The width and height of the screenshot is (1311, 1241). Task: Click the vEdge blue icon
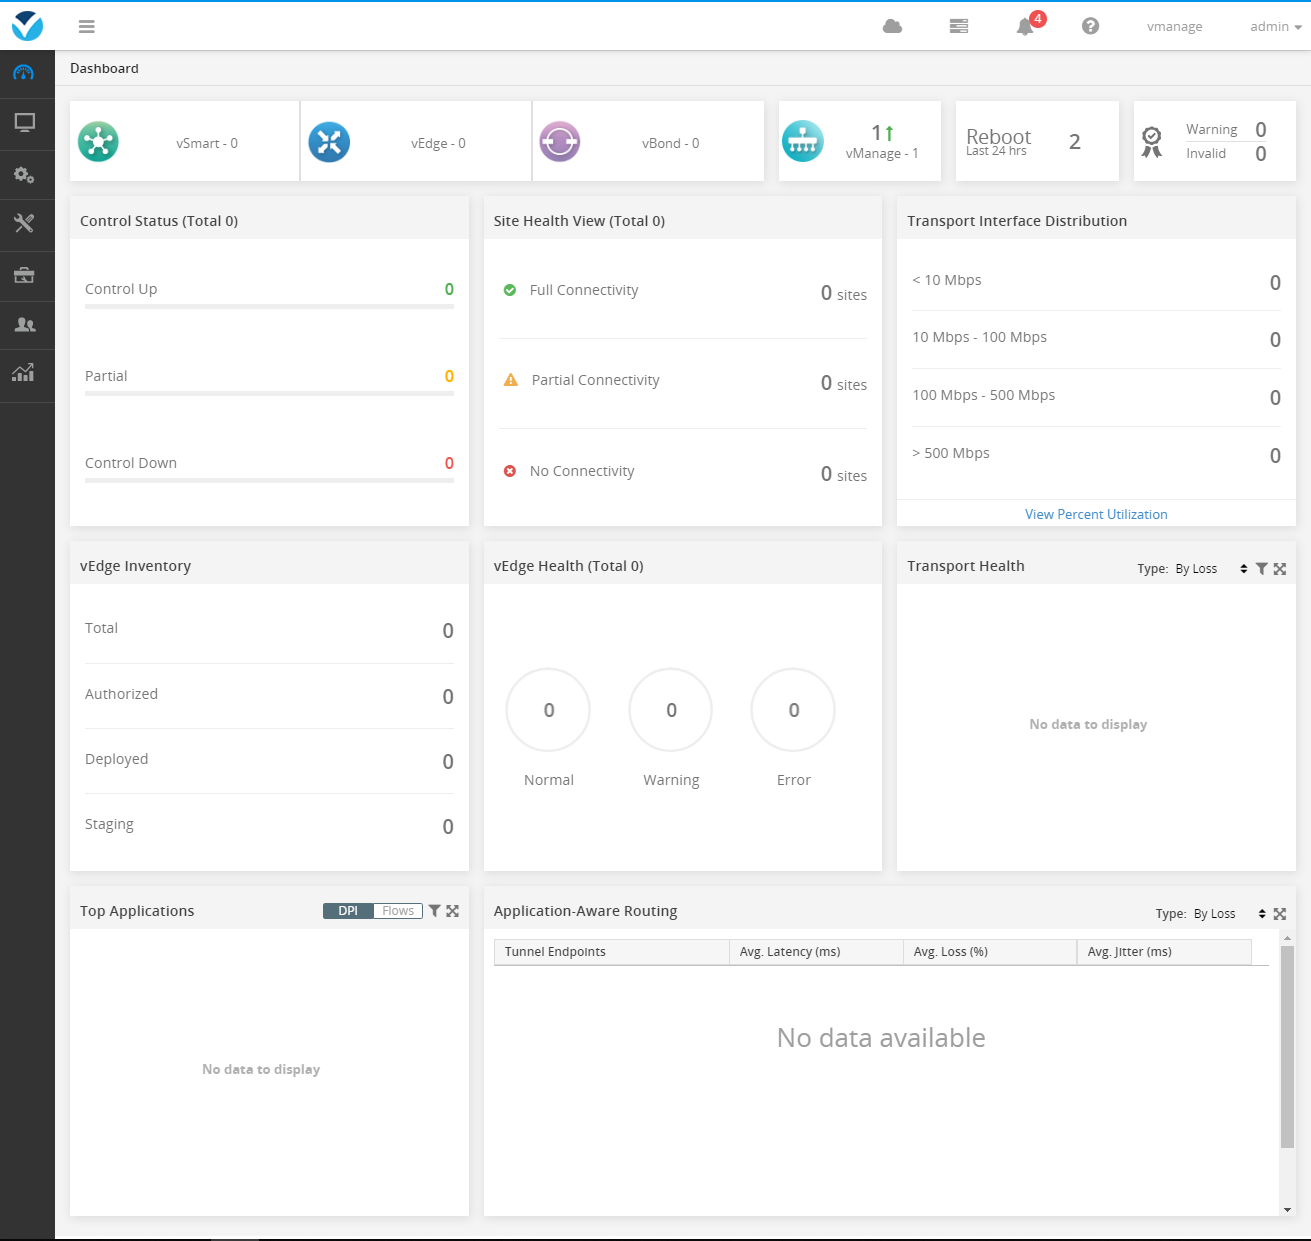[x=329, y=141]
